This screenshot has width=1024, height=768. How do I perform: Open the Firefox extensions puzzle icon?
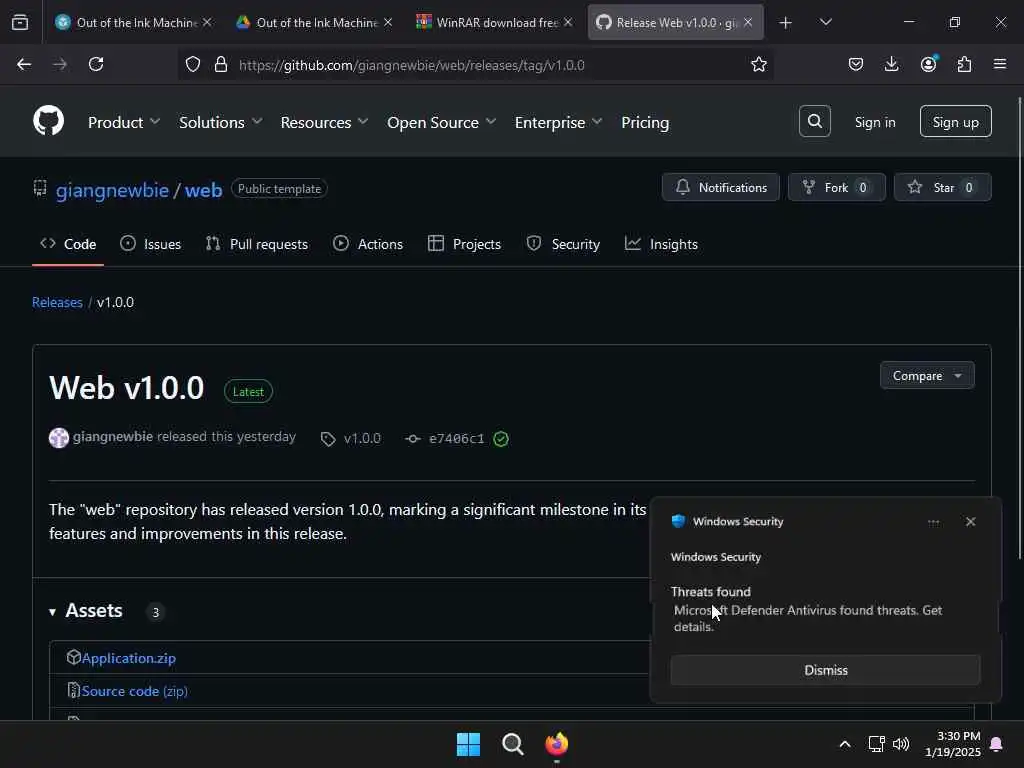[x=964, y=64]
